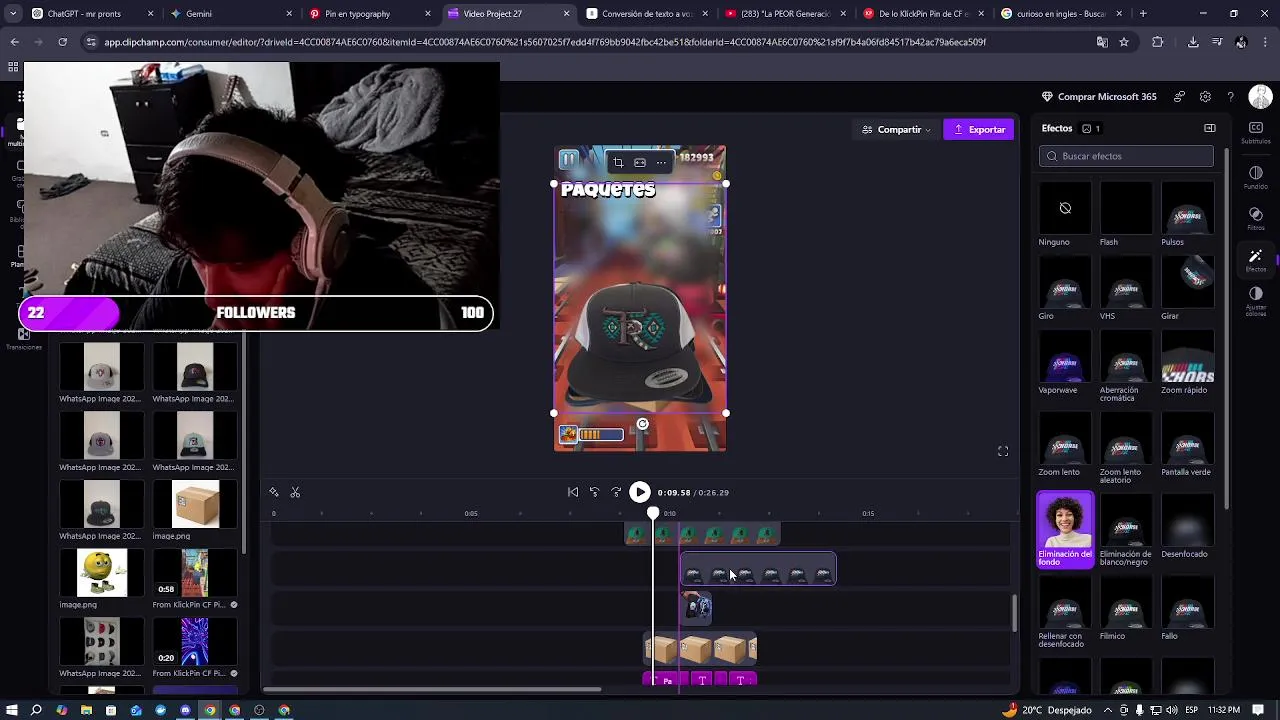Click the crop icon on the floating toolbar

point(618,162)
